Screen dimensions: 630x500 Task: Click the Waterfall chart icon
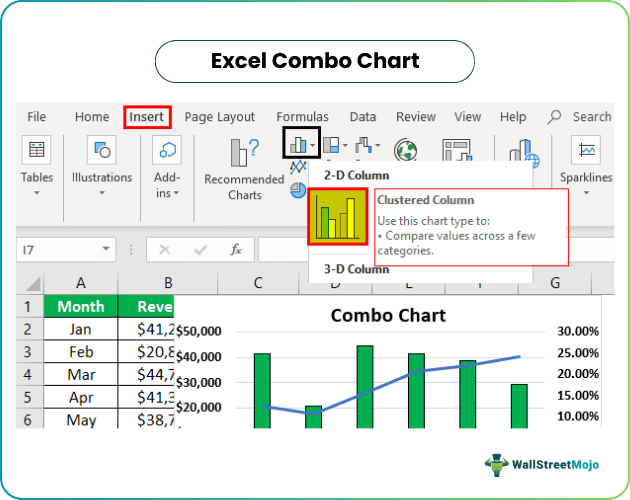(x=364, y=145)
